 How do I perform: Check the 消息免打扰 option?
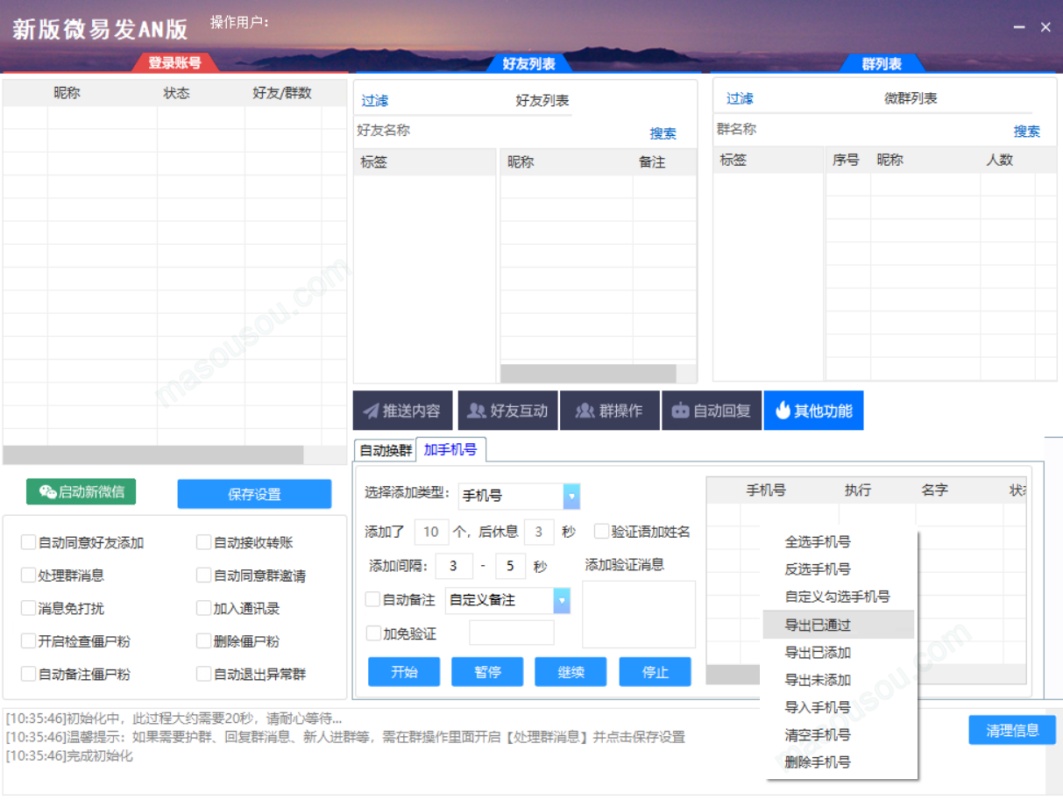(x=28, y=608)
